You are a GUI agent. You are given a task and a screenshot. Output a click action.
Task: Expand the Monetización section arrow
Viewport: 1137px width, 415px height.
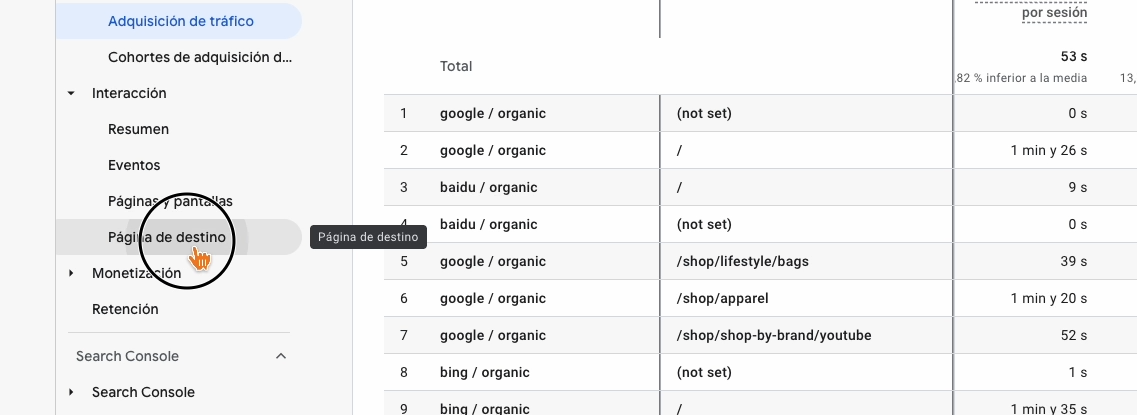pyautogui.click(x=71, y=273)
